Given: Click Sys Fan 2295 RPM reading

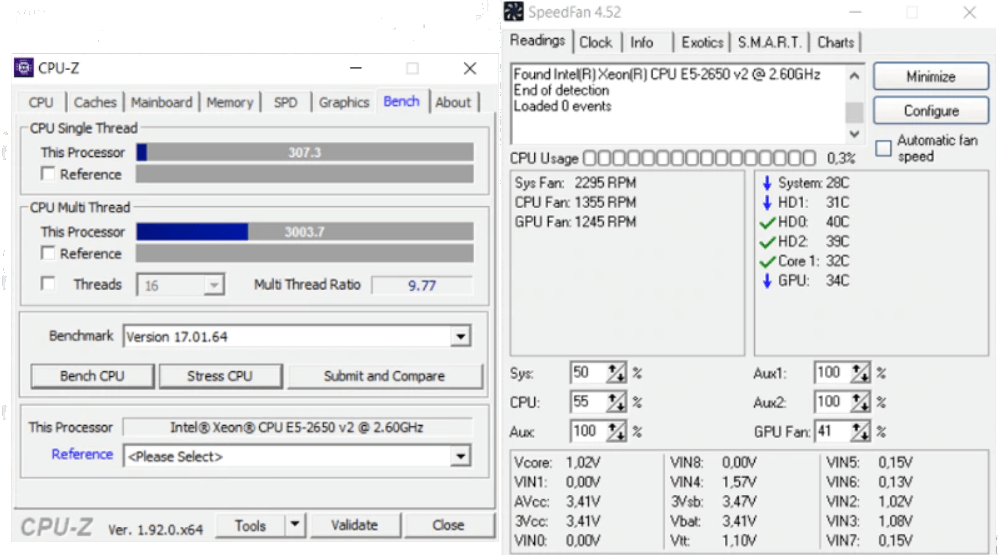Looking at the screenshot, I should (x=575, y=183).
